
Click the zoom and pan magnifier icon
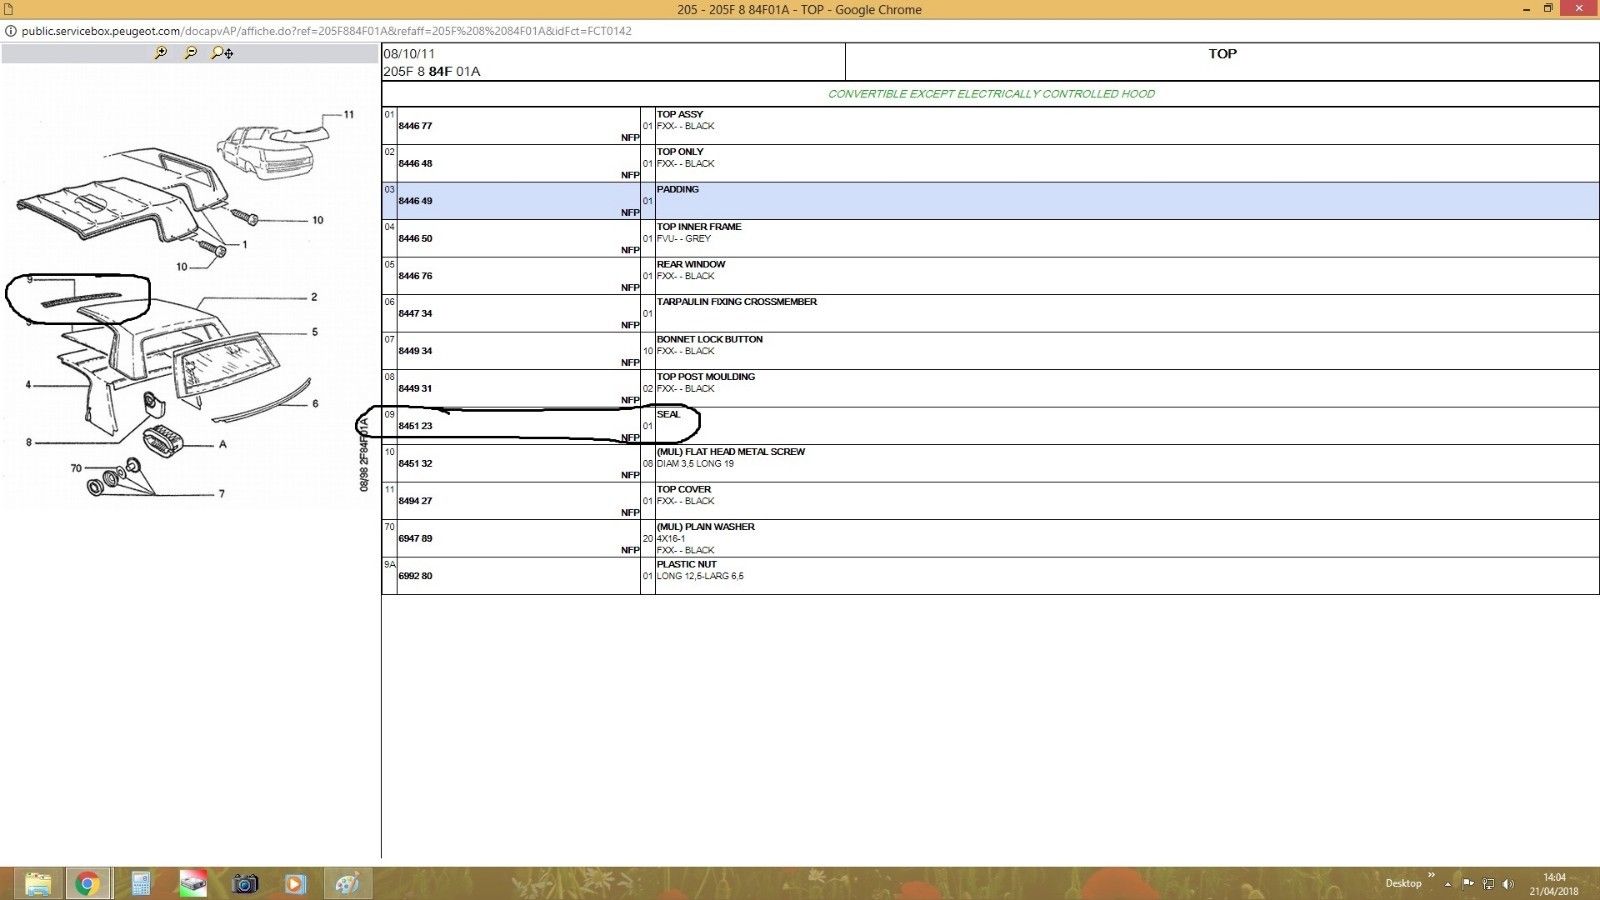[x=222, y=53]
